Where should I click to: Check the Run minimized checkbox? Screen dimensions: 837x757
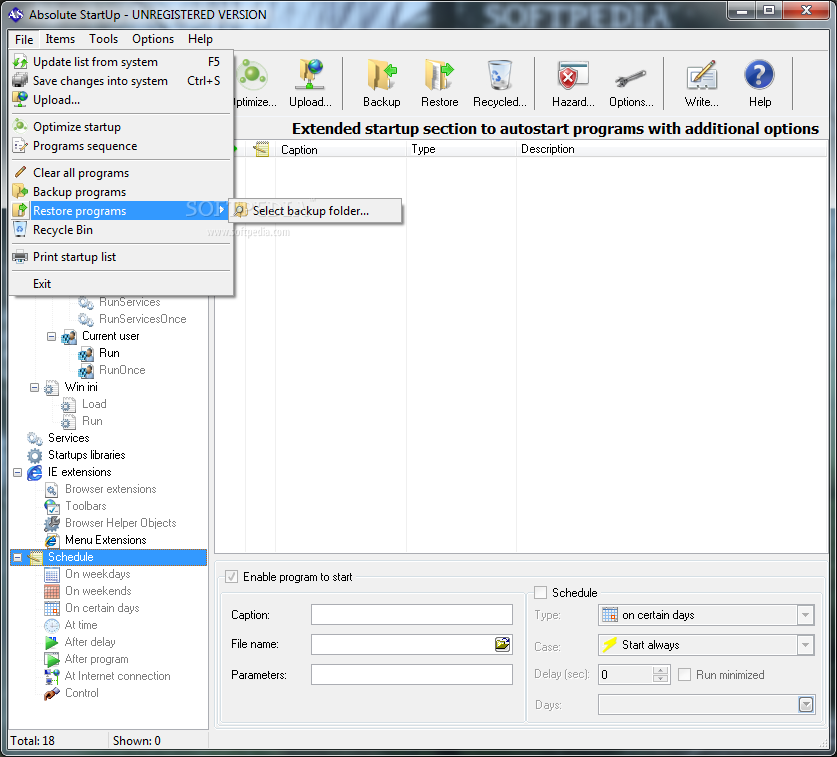coord(684,675)
